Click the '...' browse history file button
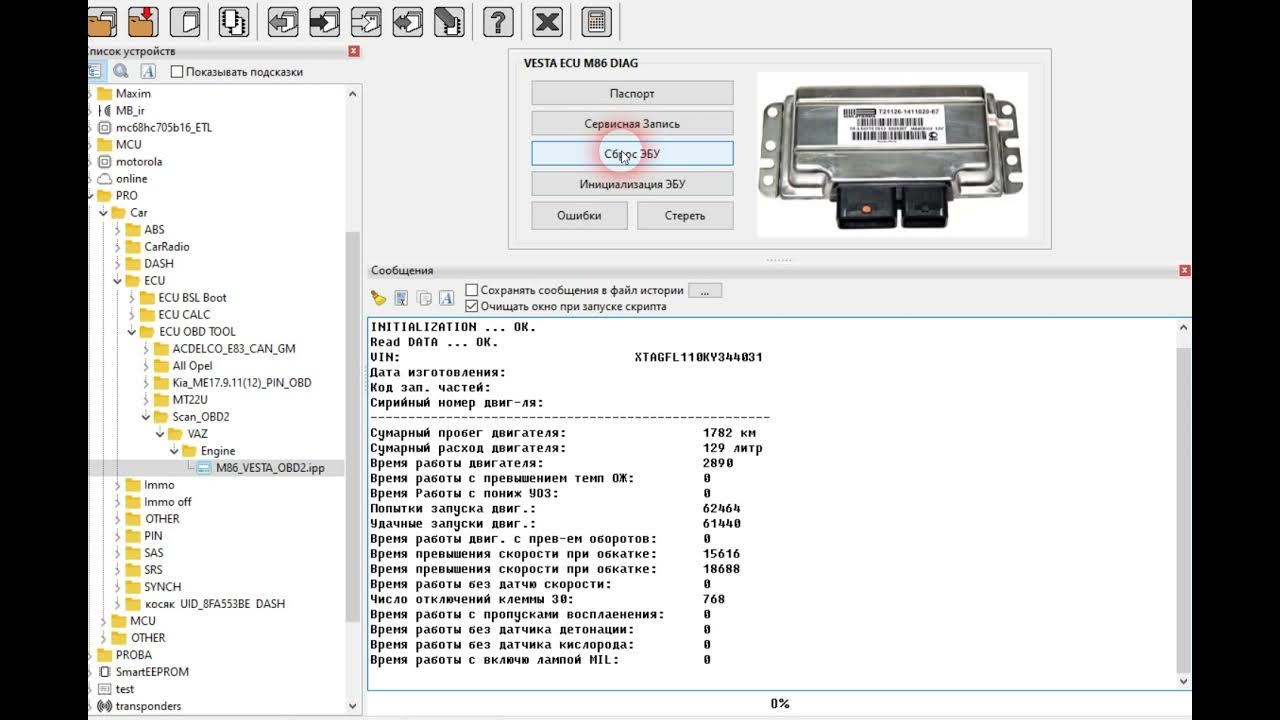The image size is (1280, 720). tap(705, 291)
